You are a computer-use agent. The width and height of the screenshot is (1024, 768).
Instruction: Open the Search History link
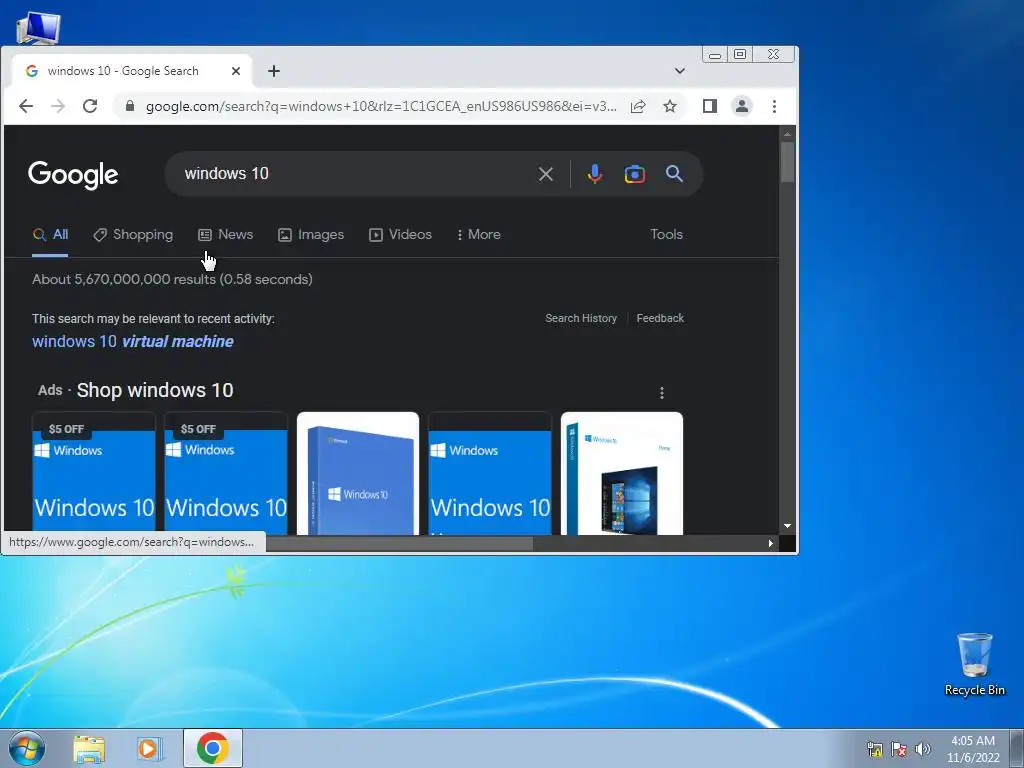pyautogui.click(x=581, y=318)
